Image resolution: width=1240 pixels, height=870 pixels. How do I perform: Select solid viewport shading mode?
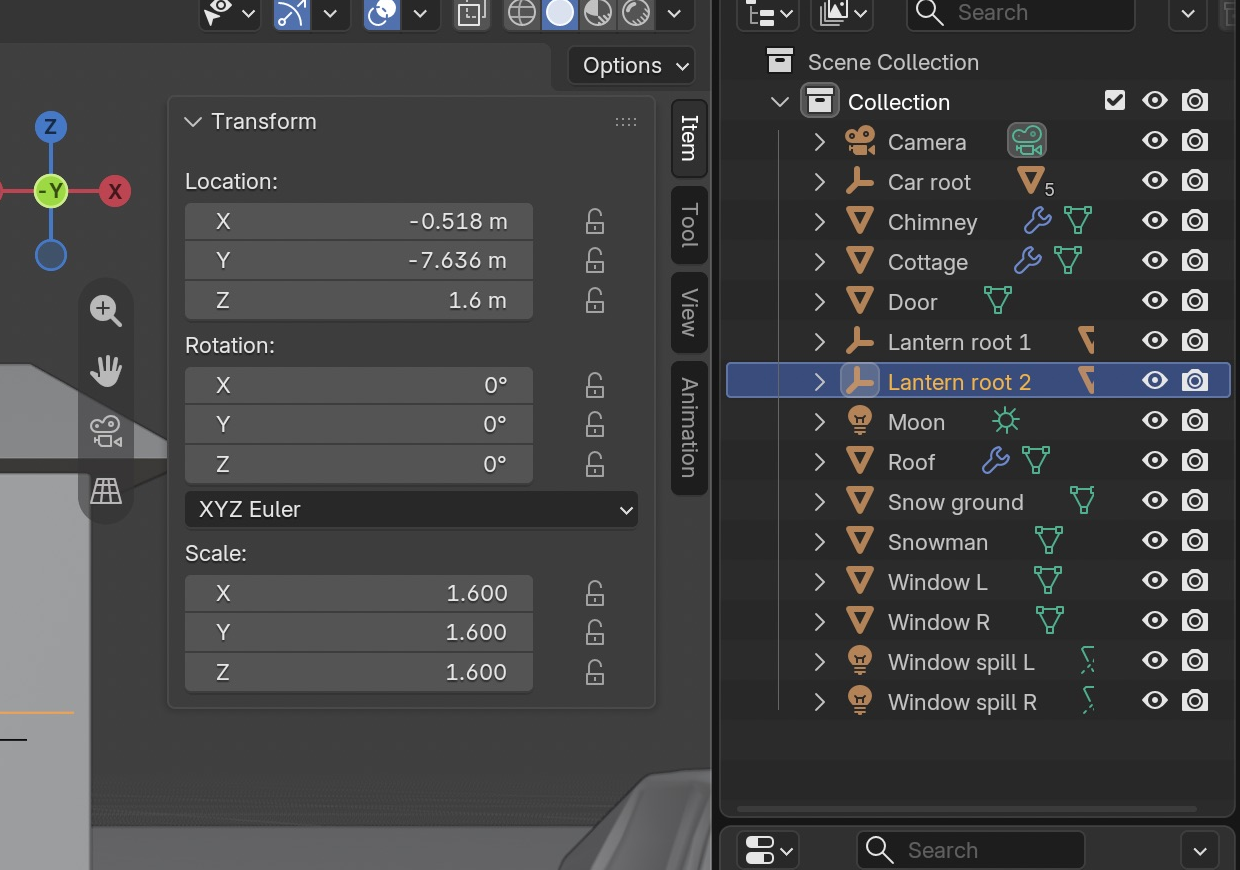coord(560,13)
